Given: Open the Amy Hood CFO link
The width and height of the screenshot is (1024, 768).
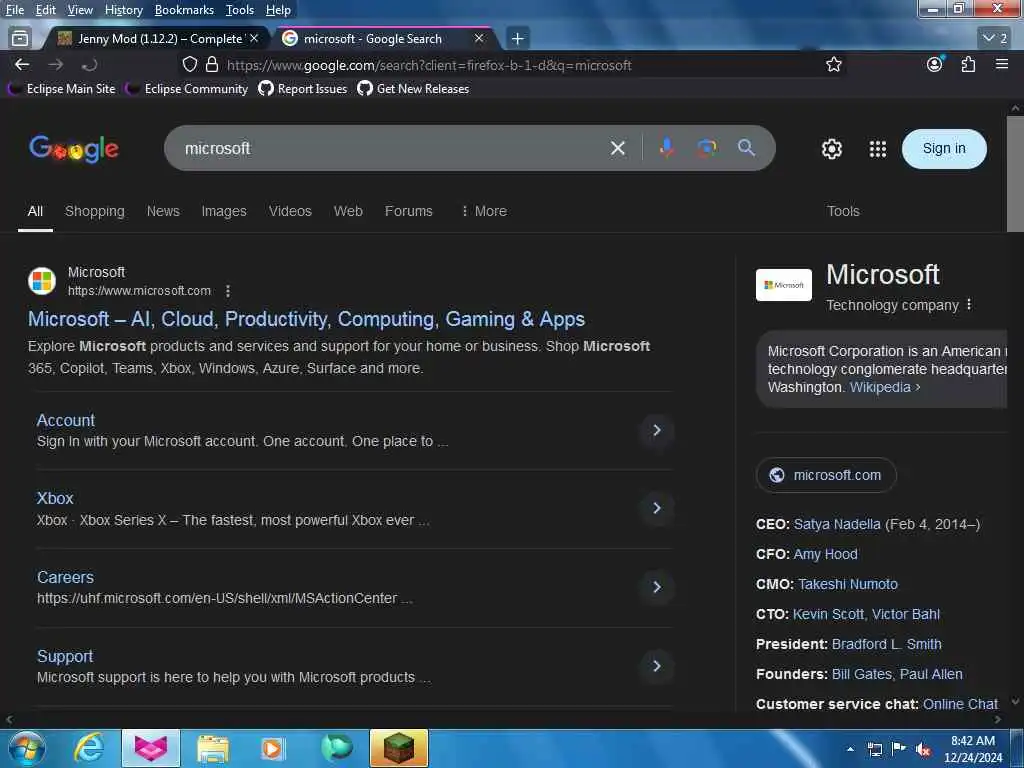Looking at the screenshot, I should [x=825, y=554].
